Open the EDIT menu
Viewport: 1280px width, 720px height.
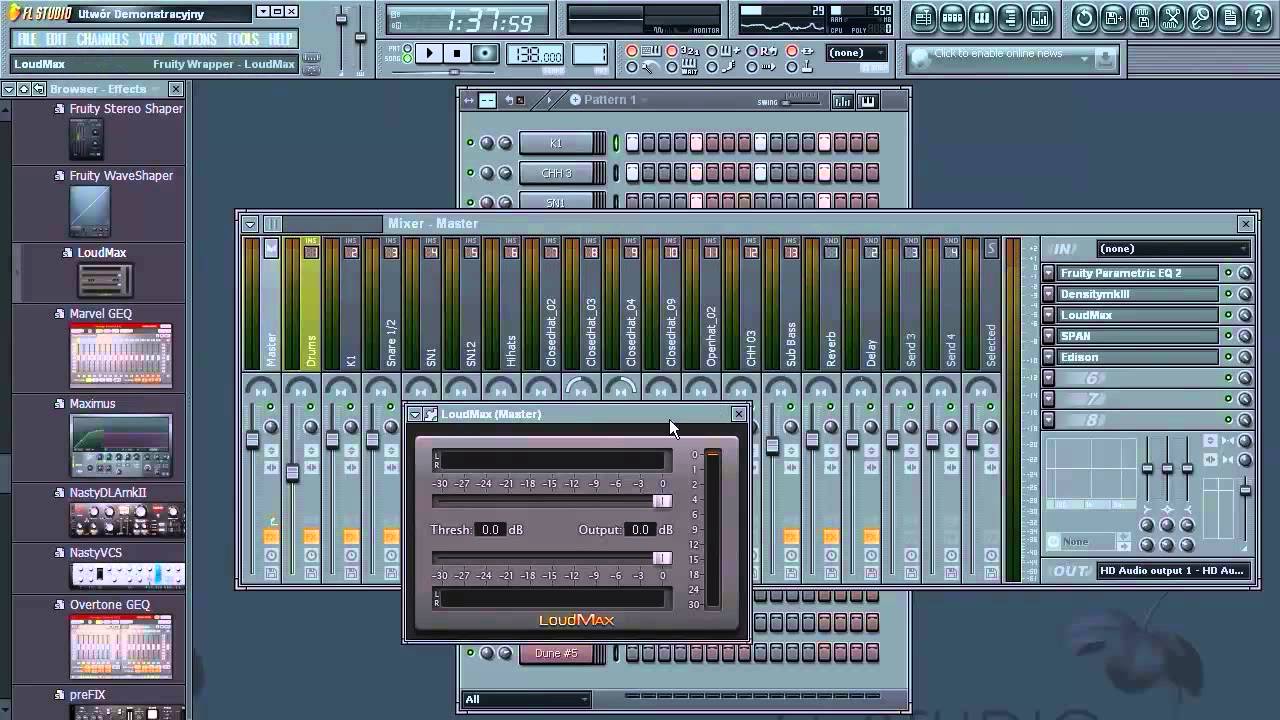pyautogui.click(x=56, y=39)
